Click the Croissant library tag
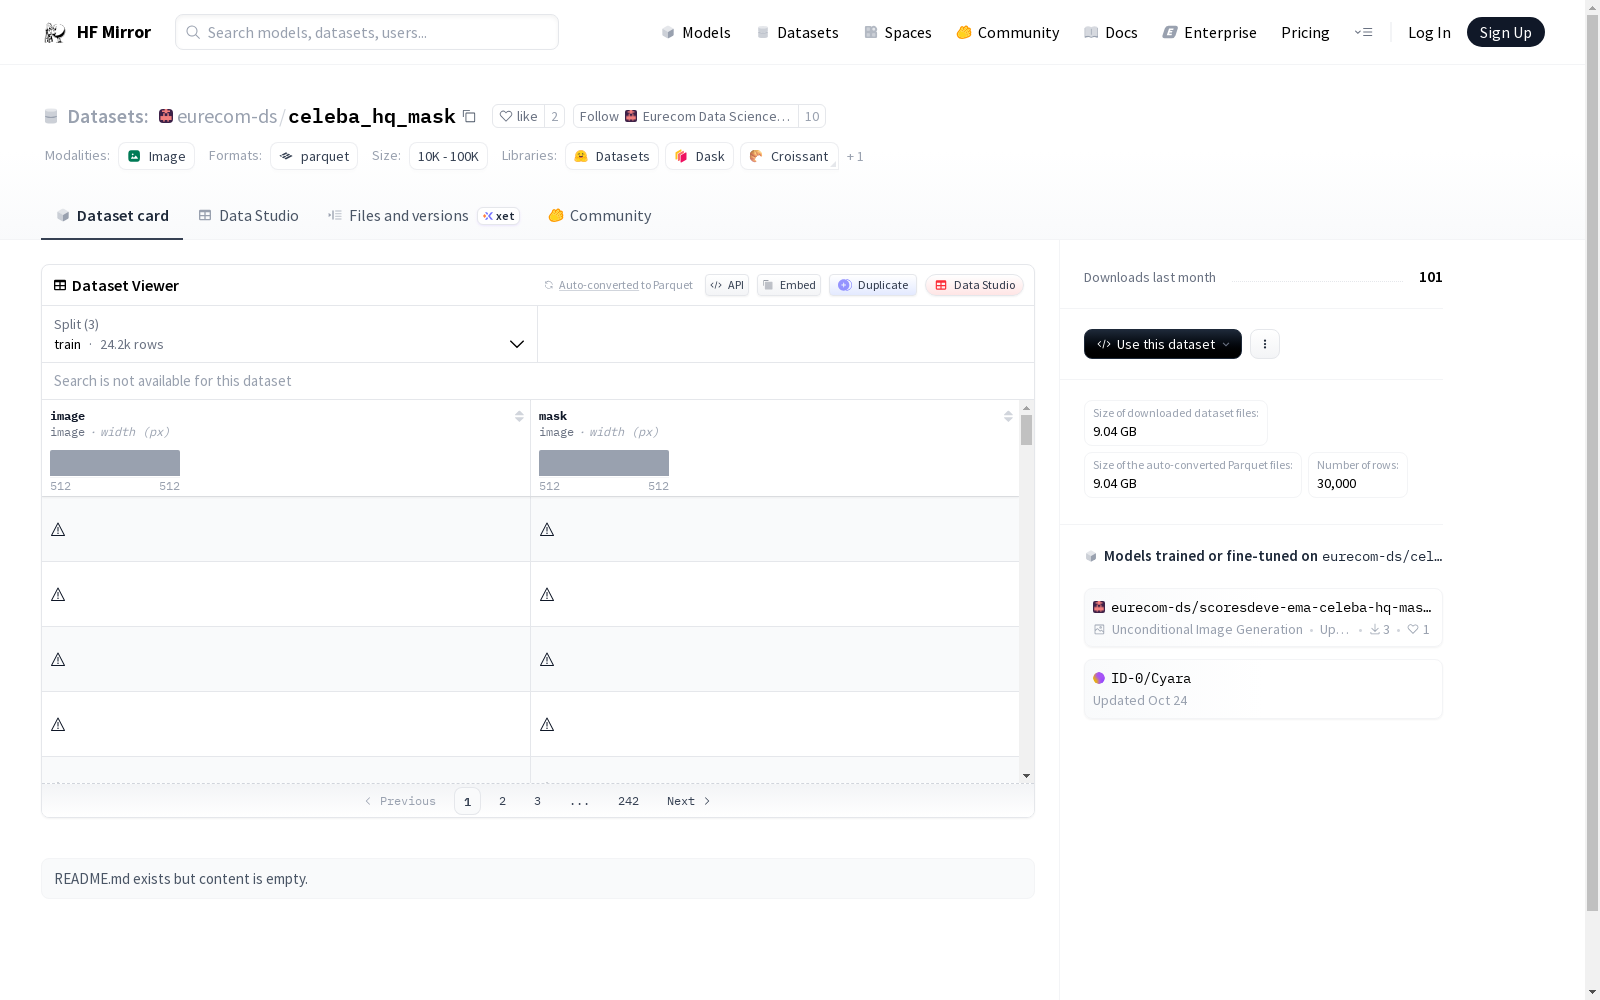Image resolution: width=1600 pixels, height=1000 pixels. click(789, 156)
